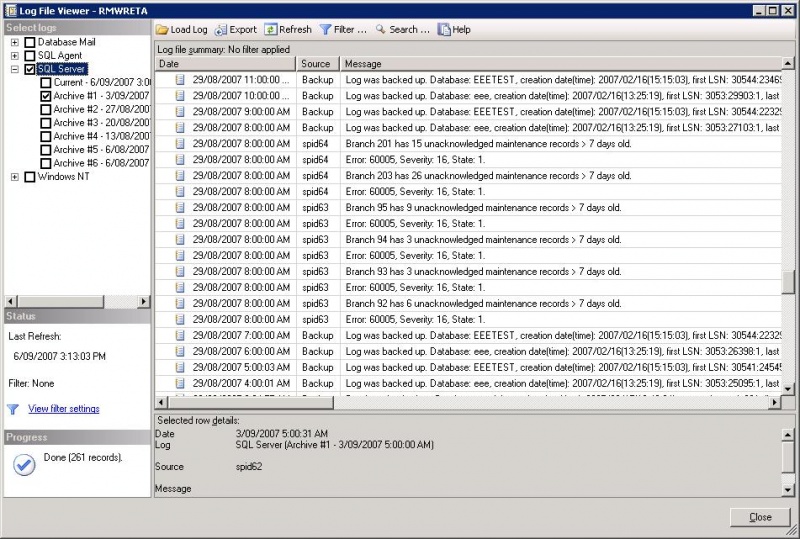The height and width of the screenshot is (539, 800).
Task: Click Select logs horizontal scrollbar thumb
Action: 61,302
